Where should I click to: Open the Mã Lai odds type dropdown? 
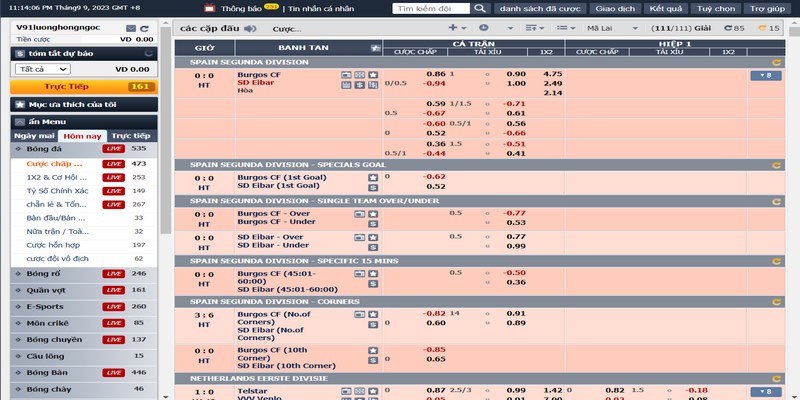pyautogui.click(x=612, y=29)
